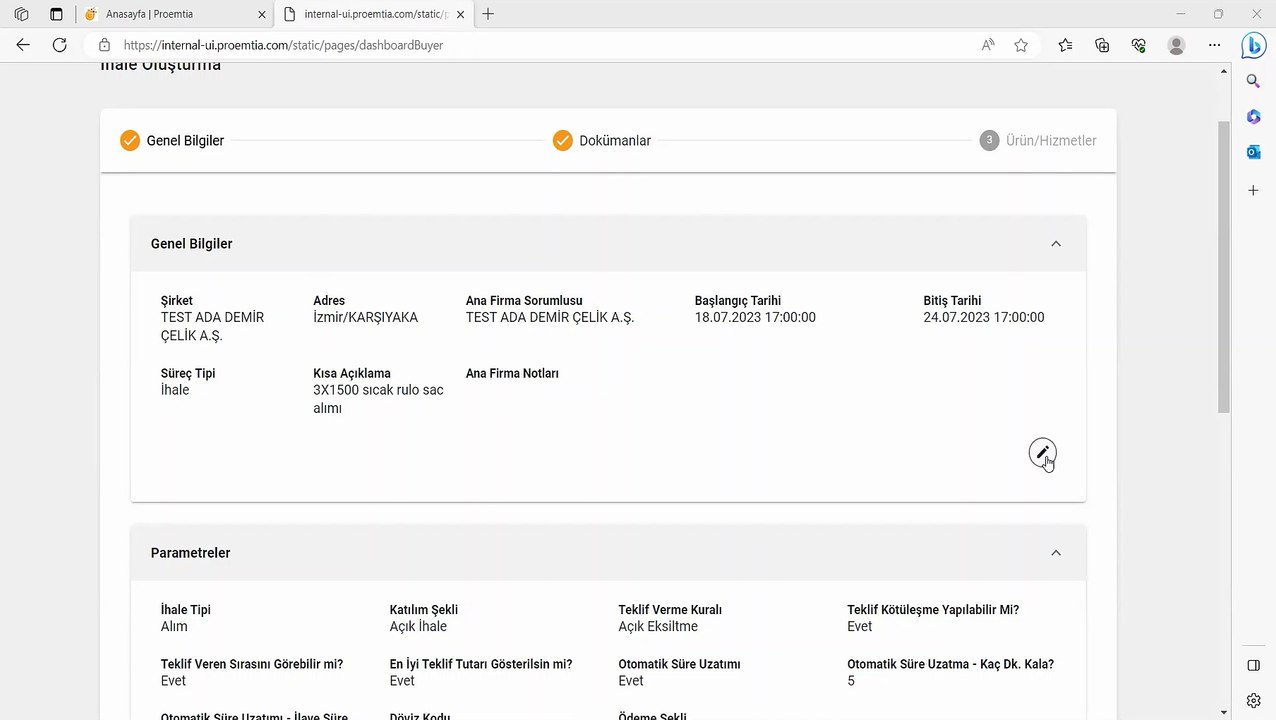Collapse the Parametreler section chevron
This screenshot has height=720, width=1276.
[1056, 553]
